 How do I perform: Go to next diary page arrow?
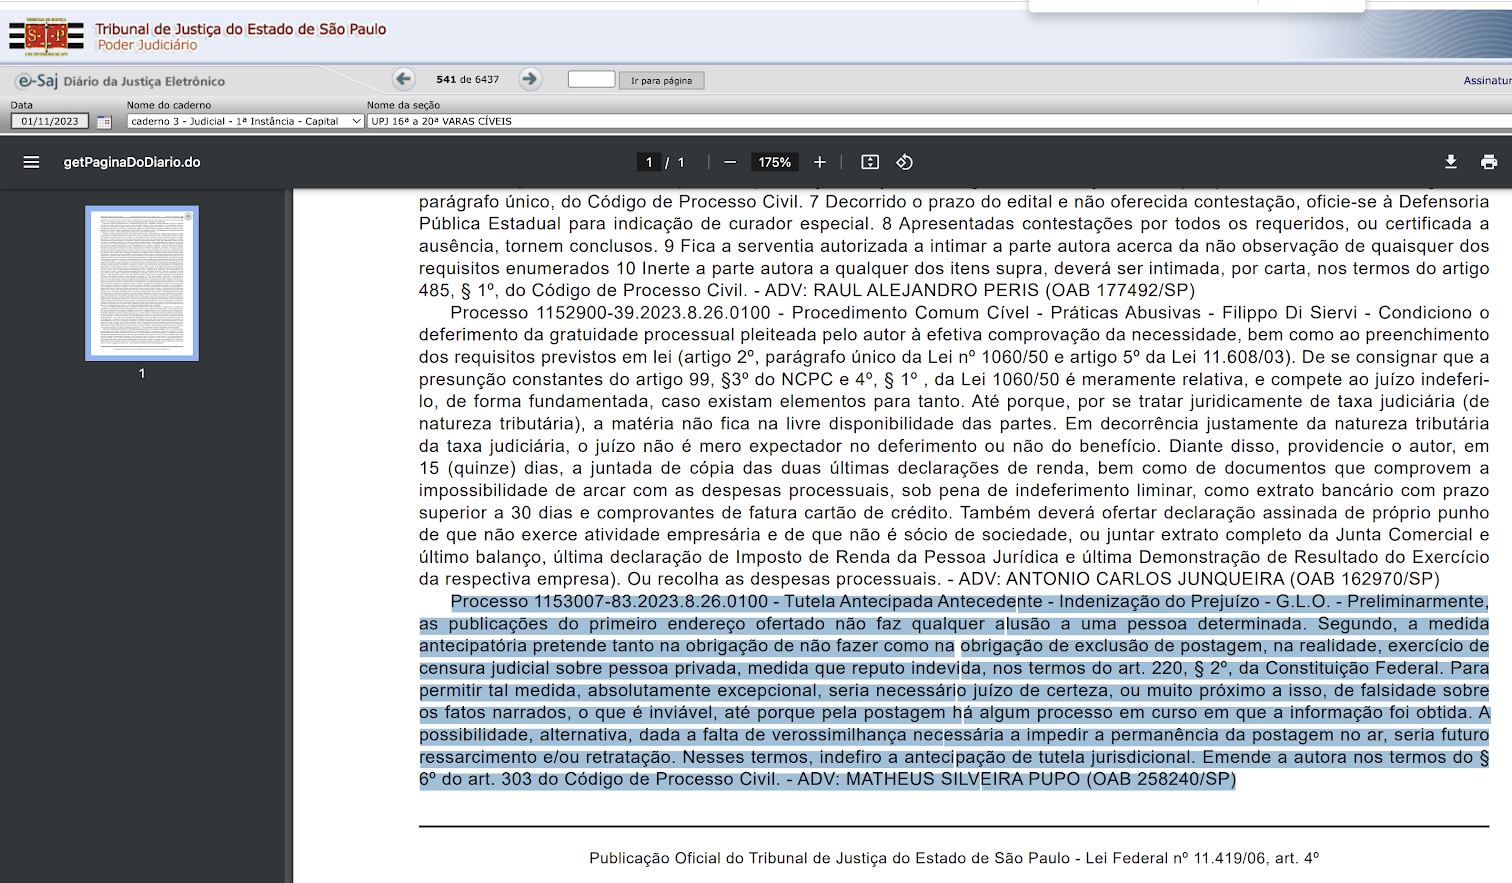click(x=530, y=79)
